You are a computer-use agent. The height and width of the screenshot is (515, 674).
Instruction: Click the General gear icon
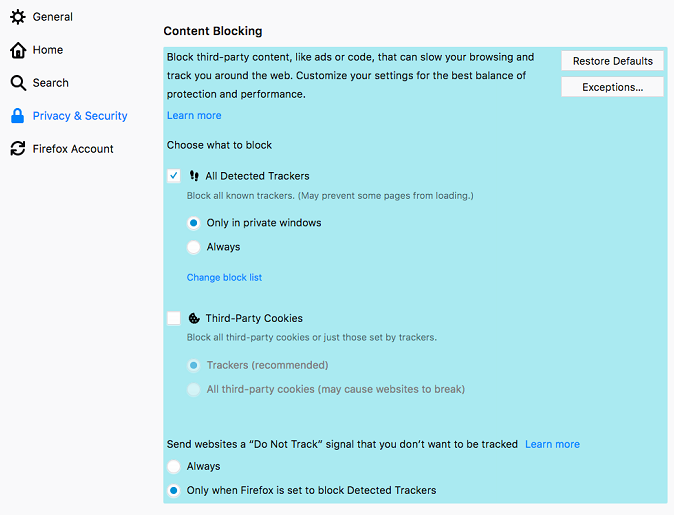pos(18,17)
